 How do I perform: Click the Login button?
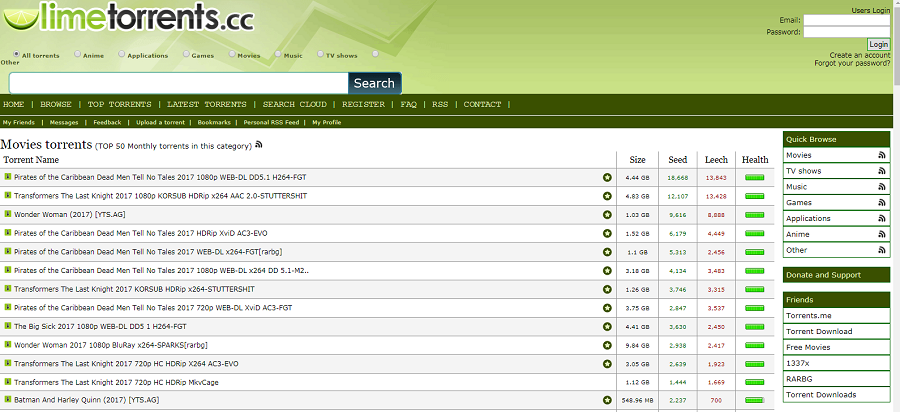click(878, 44)
